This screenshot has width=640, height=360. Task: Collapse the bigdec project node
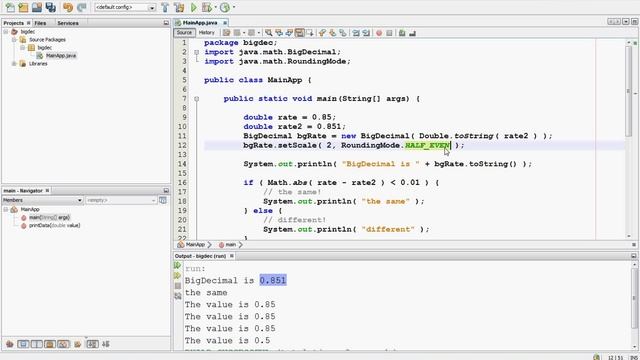point(6,32)
